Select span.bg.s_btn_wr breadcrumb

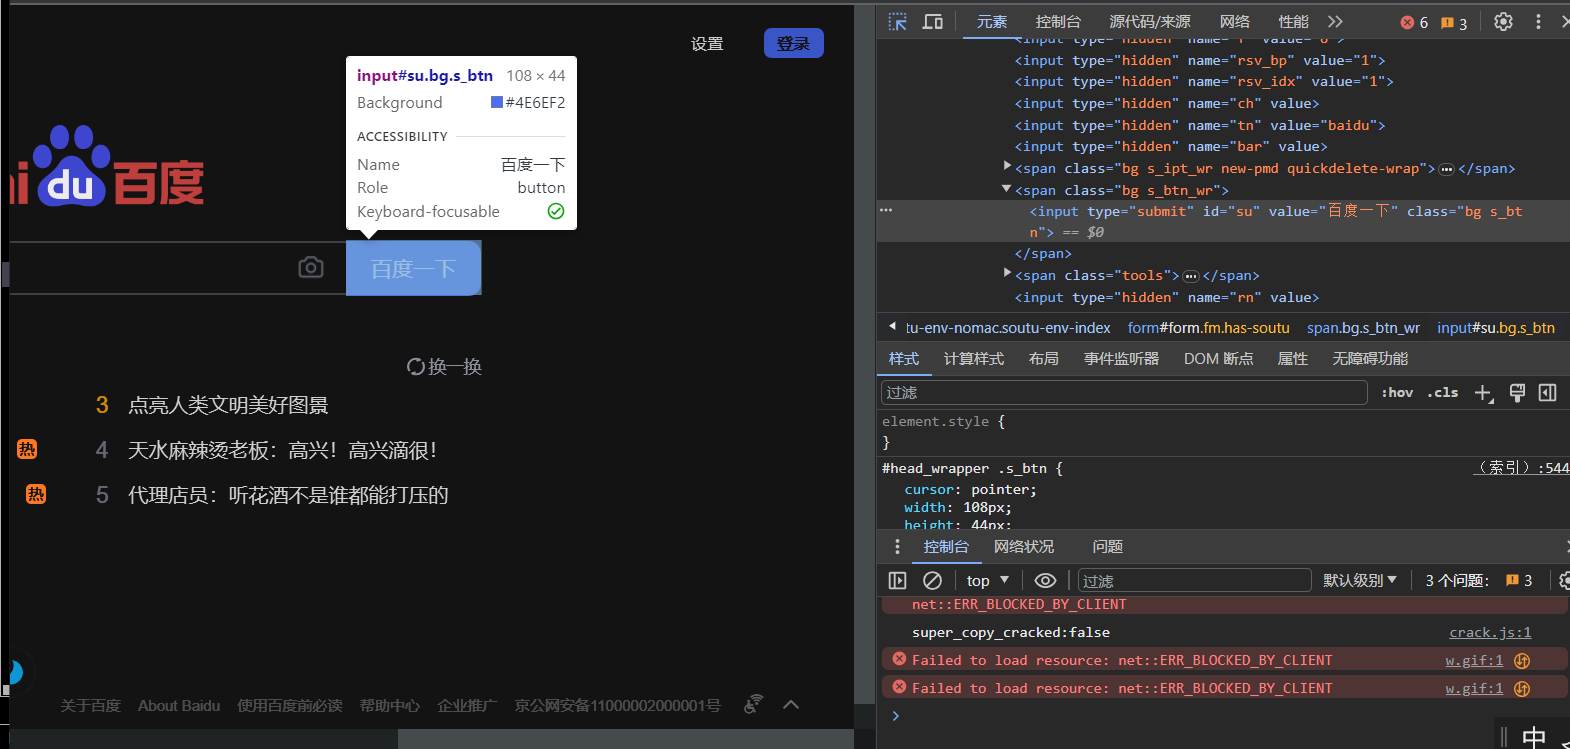[1363, 328]
